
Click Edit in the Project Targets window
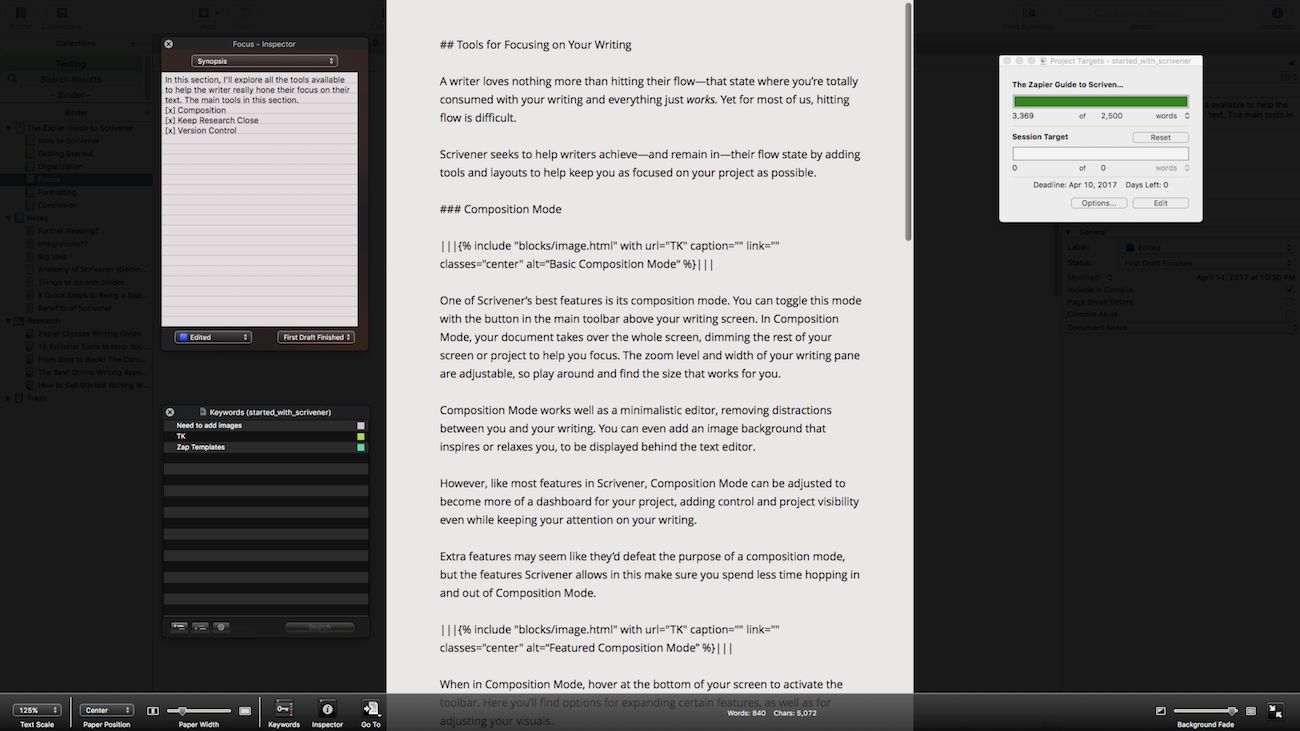[x=1160, y=203]
